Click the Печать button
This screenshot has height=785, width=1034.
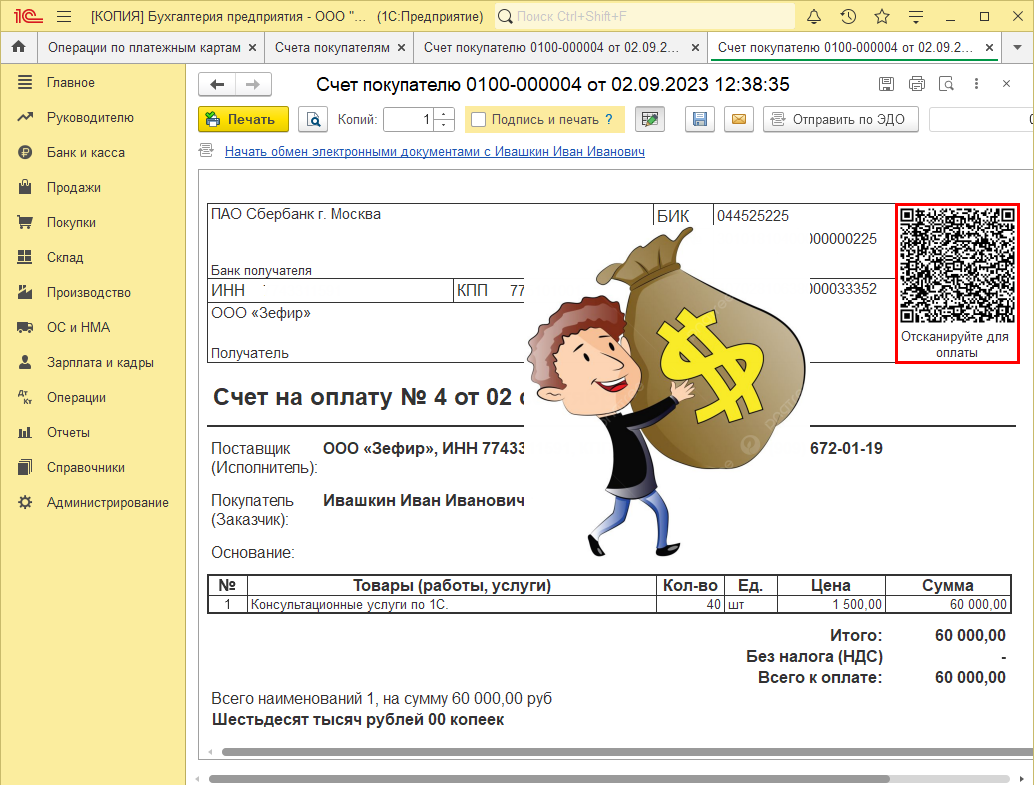click(243, 119)
